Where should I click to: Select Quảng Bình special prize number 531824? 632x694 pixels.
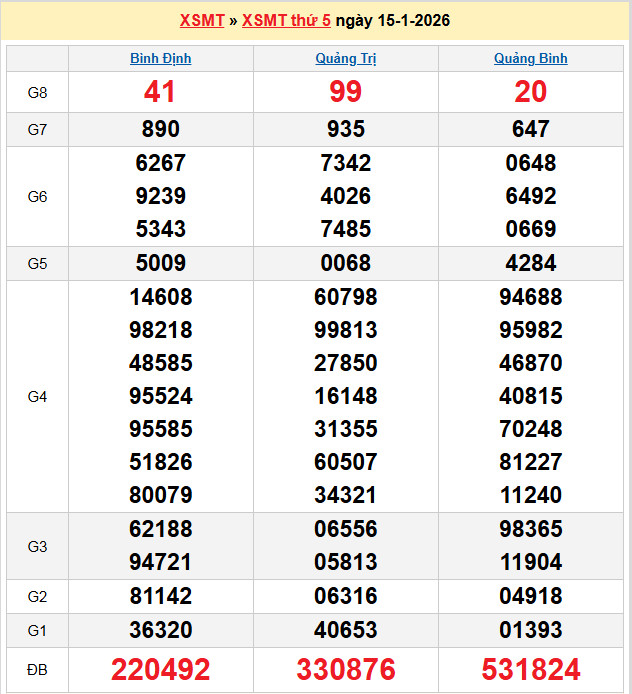pyautogui.click(x=530, y=669)
